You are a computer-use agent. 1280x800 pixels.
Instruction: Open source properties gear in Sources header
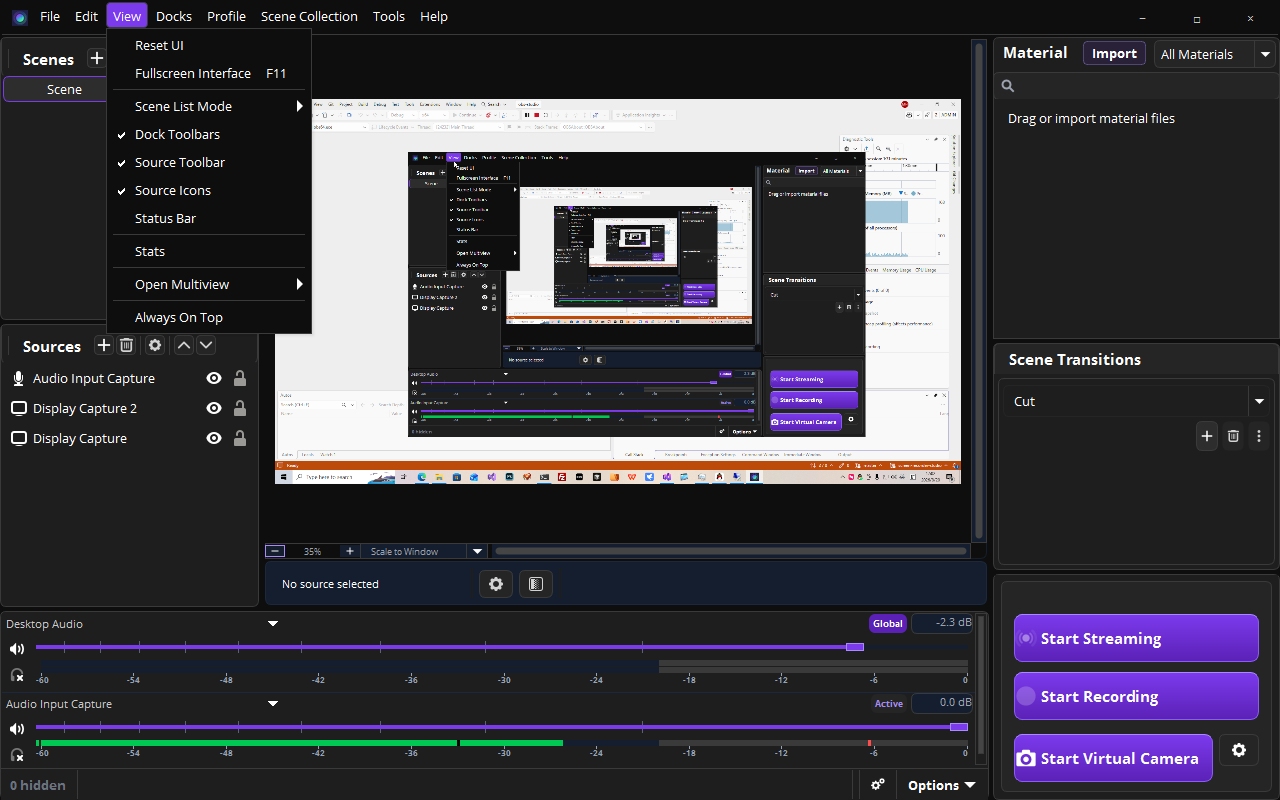[x=155, y=345]
